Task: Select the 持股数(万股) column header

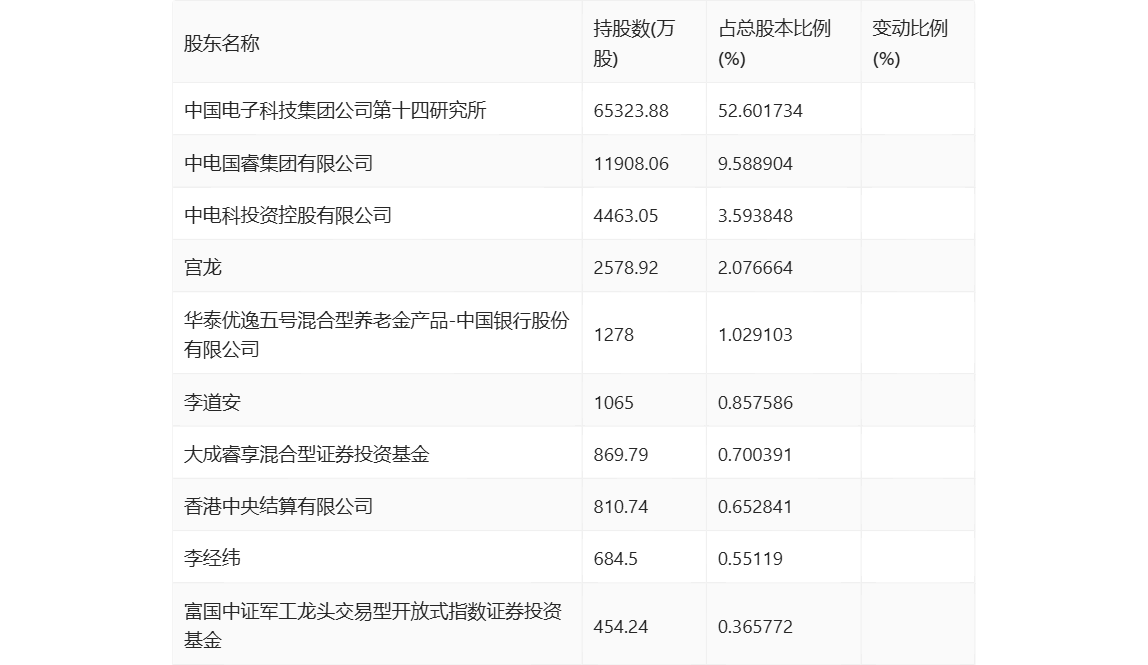Action: 634,43
